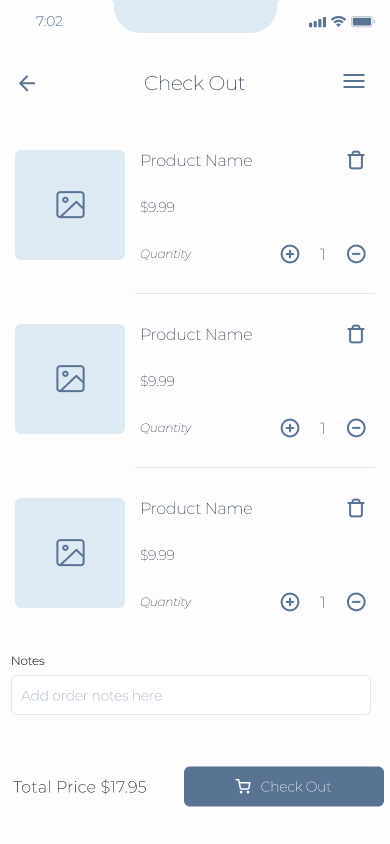Increase quantity of the third product

point(290,602)
